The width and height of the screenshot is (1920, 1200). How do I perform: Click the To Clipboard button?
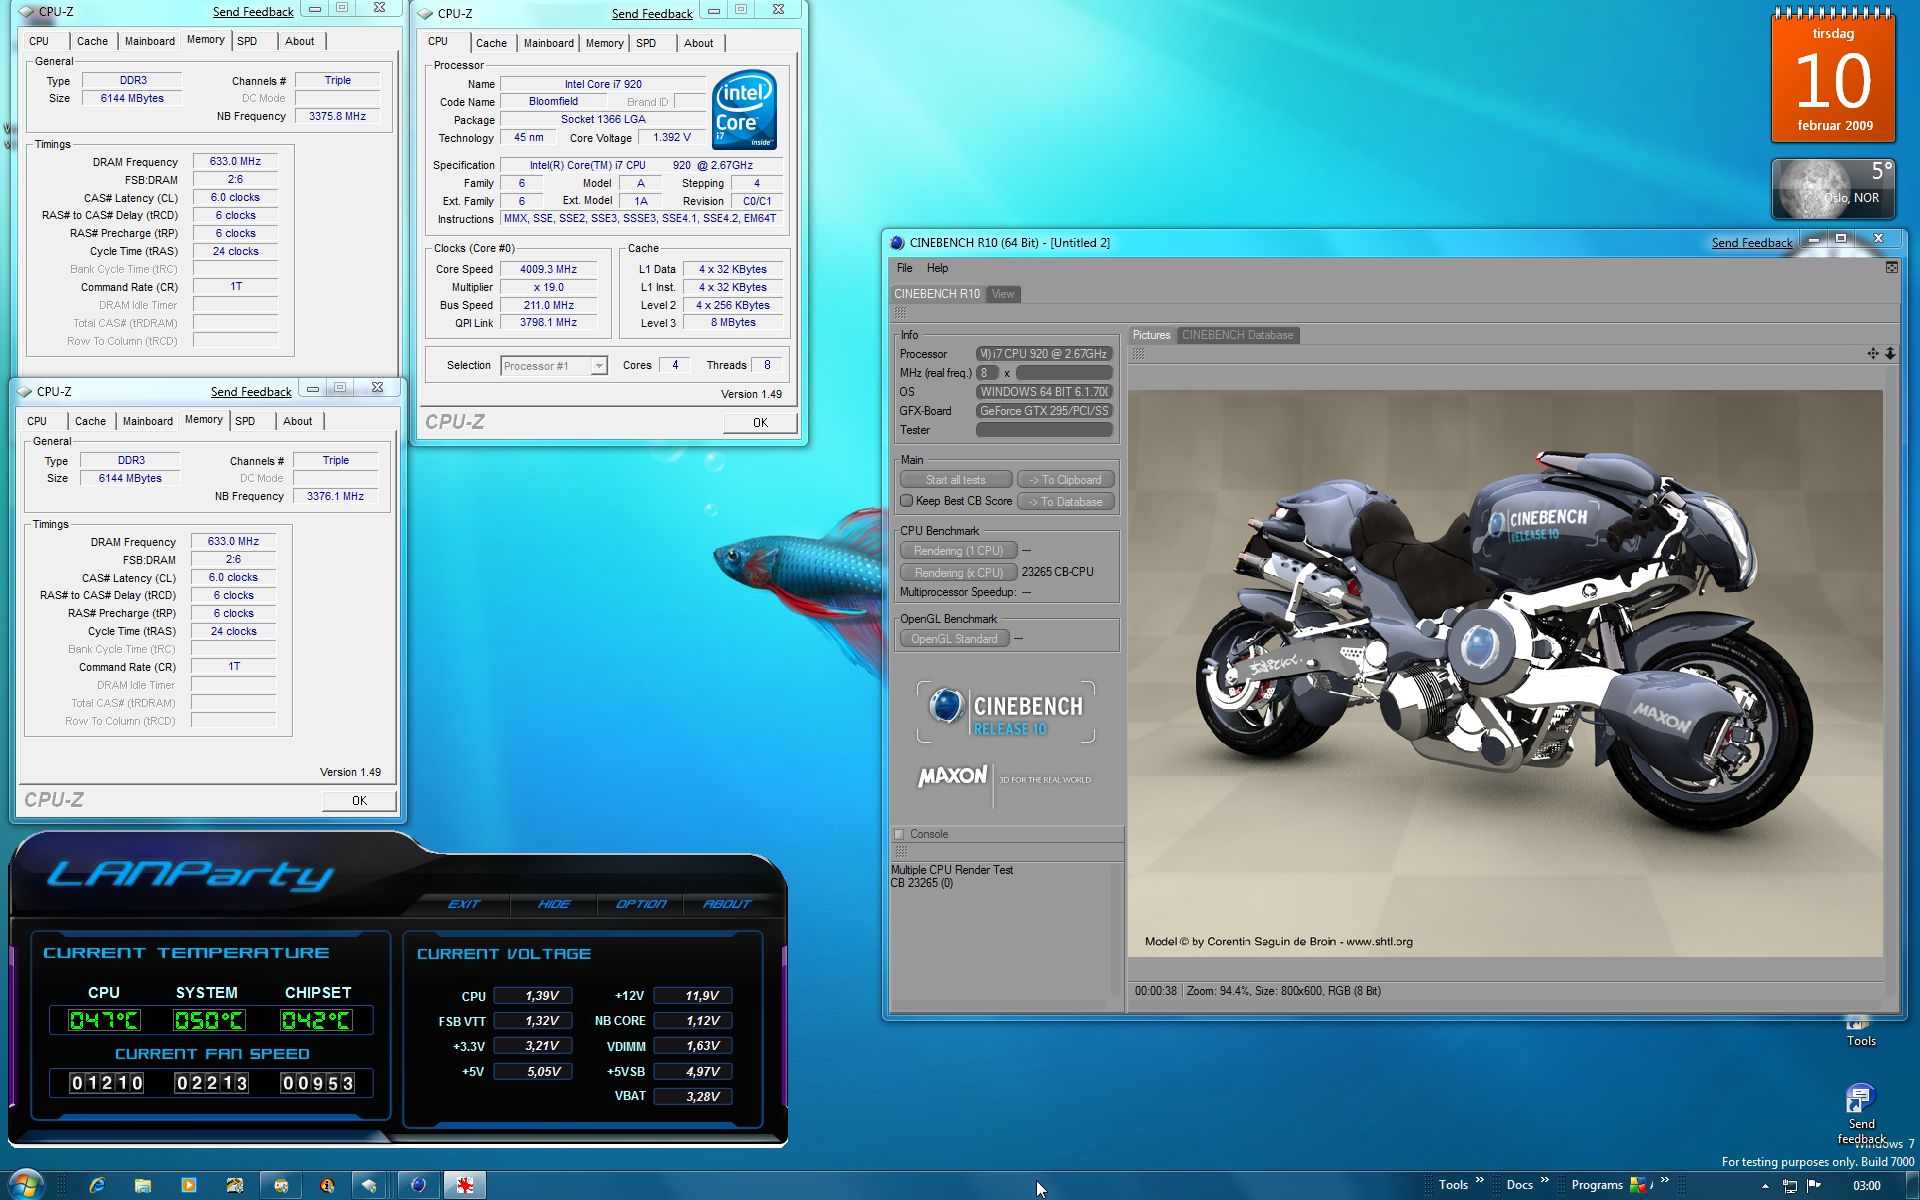(x=1065, y=480)
